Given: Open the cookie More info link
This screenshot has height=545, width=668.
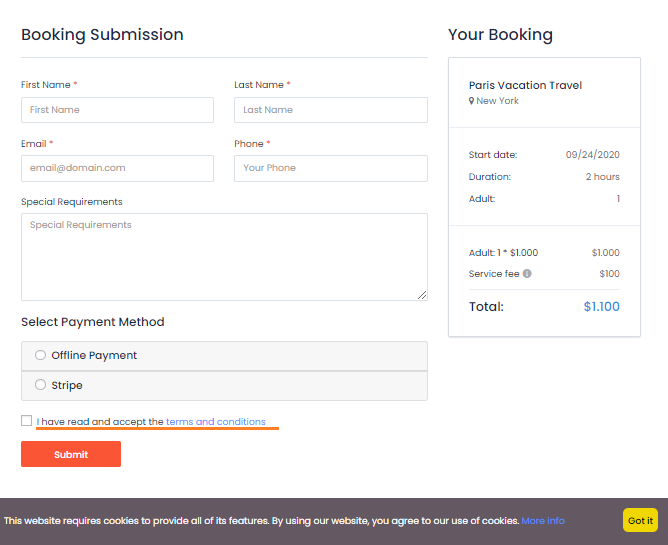Looking at the screenshot, I should tap(543, 521).
